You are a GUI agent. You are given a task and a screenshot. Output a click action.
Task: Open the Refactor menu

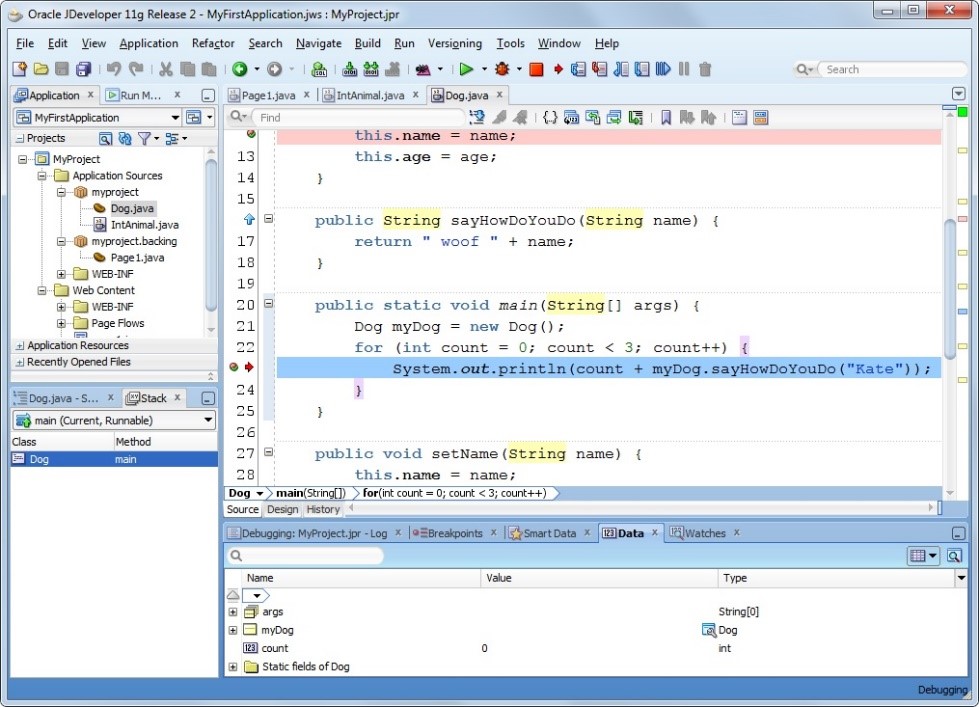coord(213,43)
